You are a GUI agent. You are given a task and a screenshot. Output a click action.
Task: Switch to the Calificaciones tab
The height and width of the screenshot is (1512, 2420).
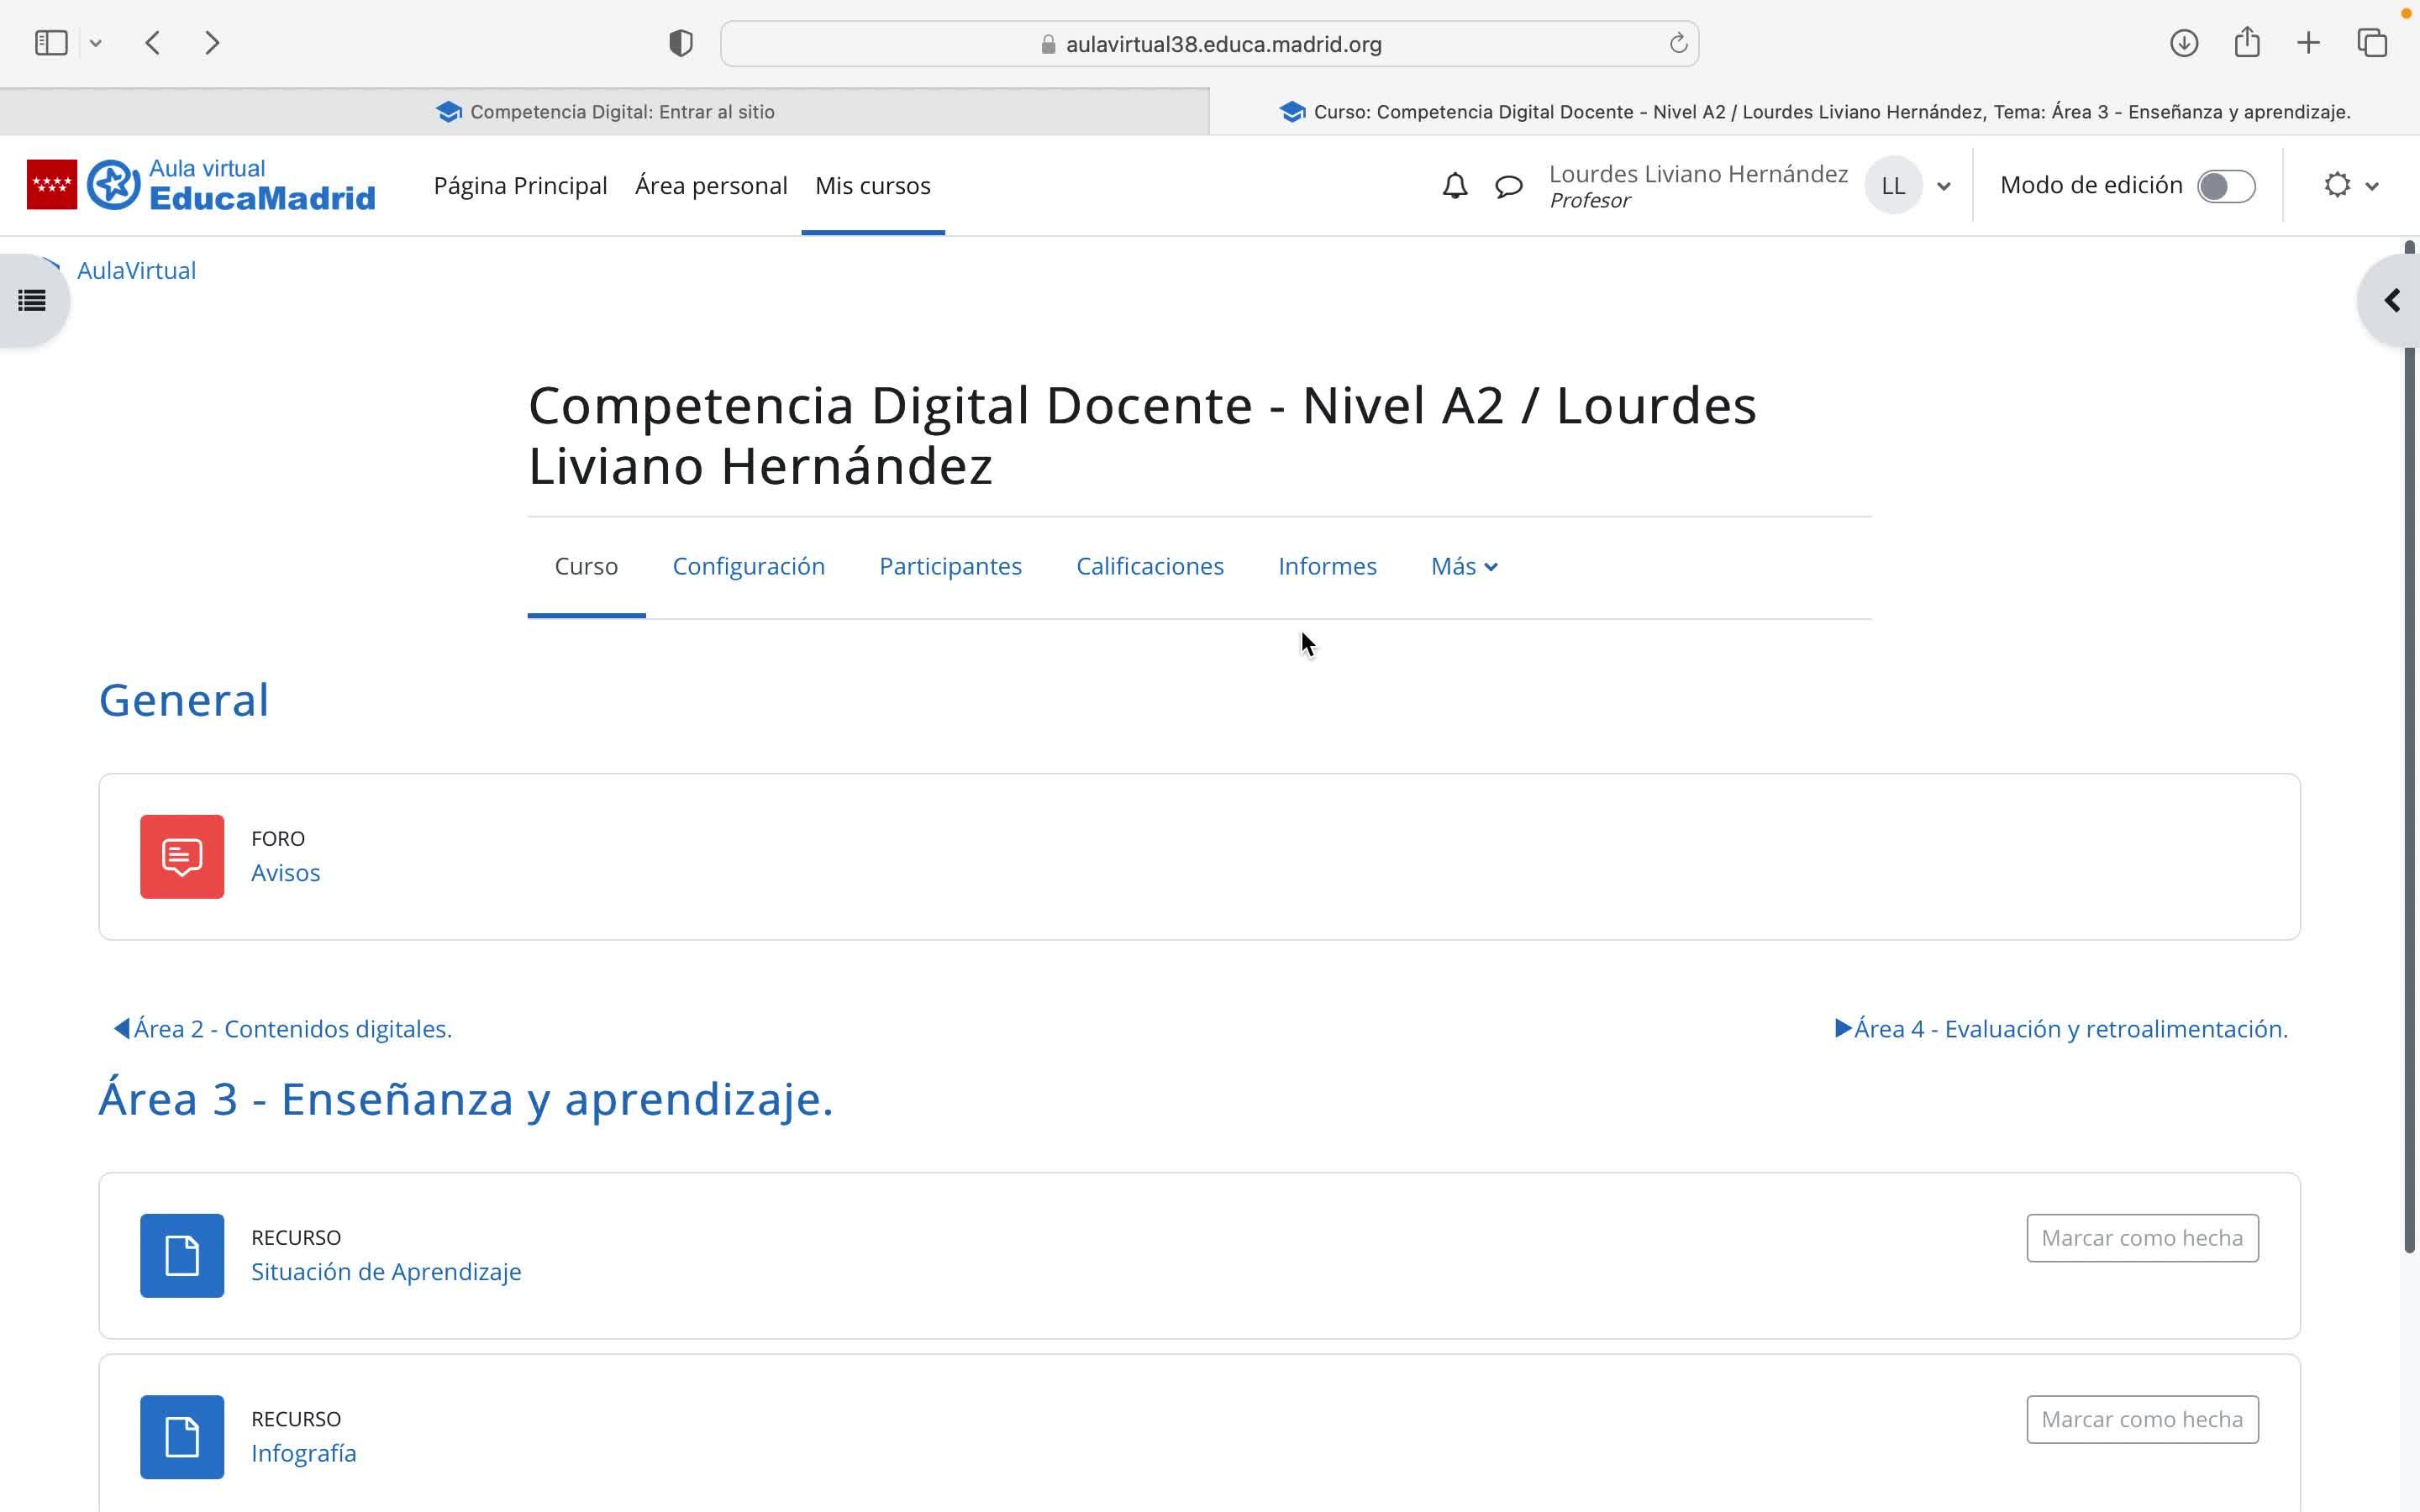[1149, 566]
